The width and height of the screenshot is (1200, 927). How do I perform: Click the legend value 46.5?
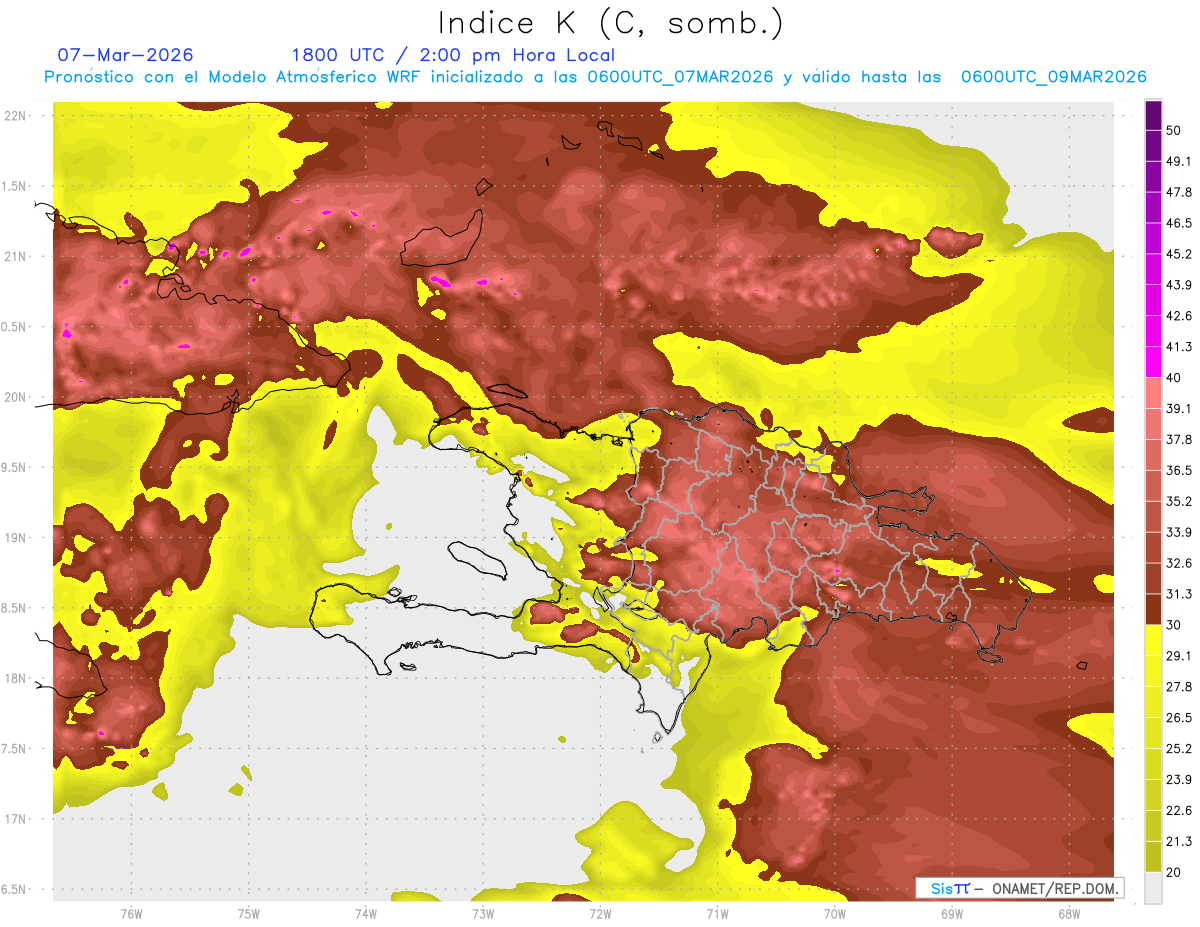click(1179, 223)
